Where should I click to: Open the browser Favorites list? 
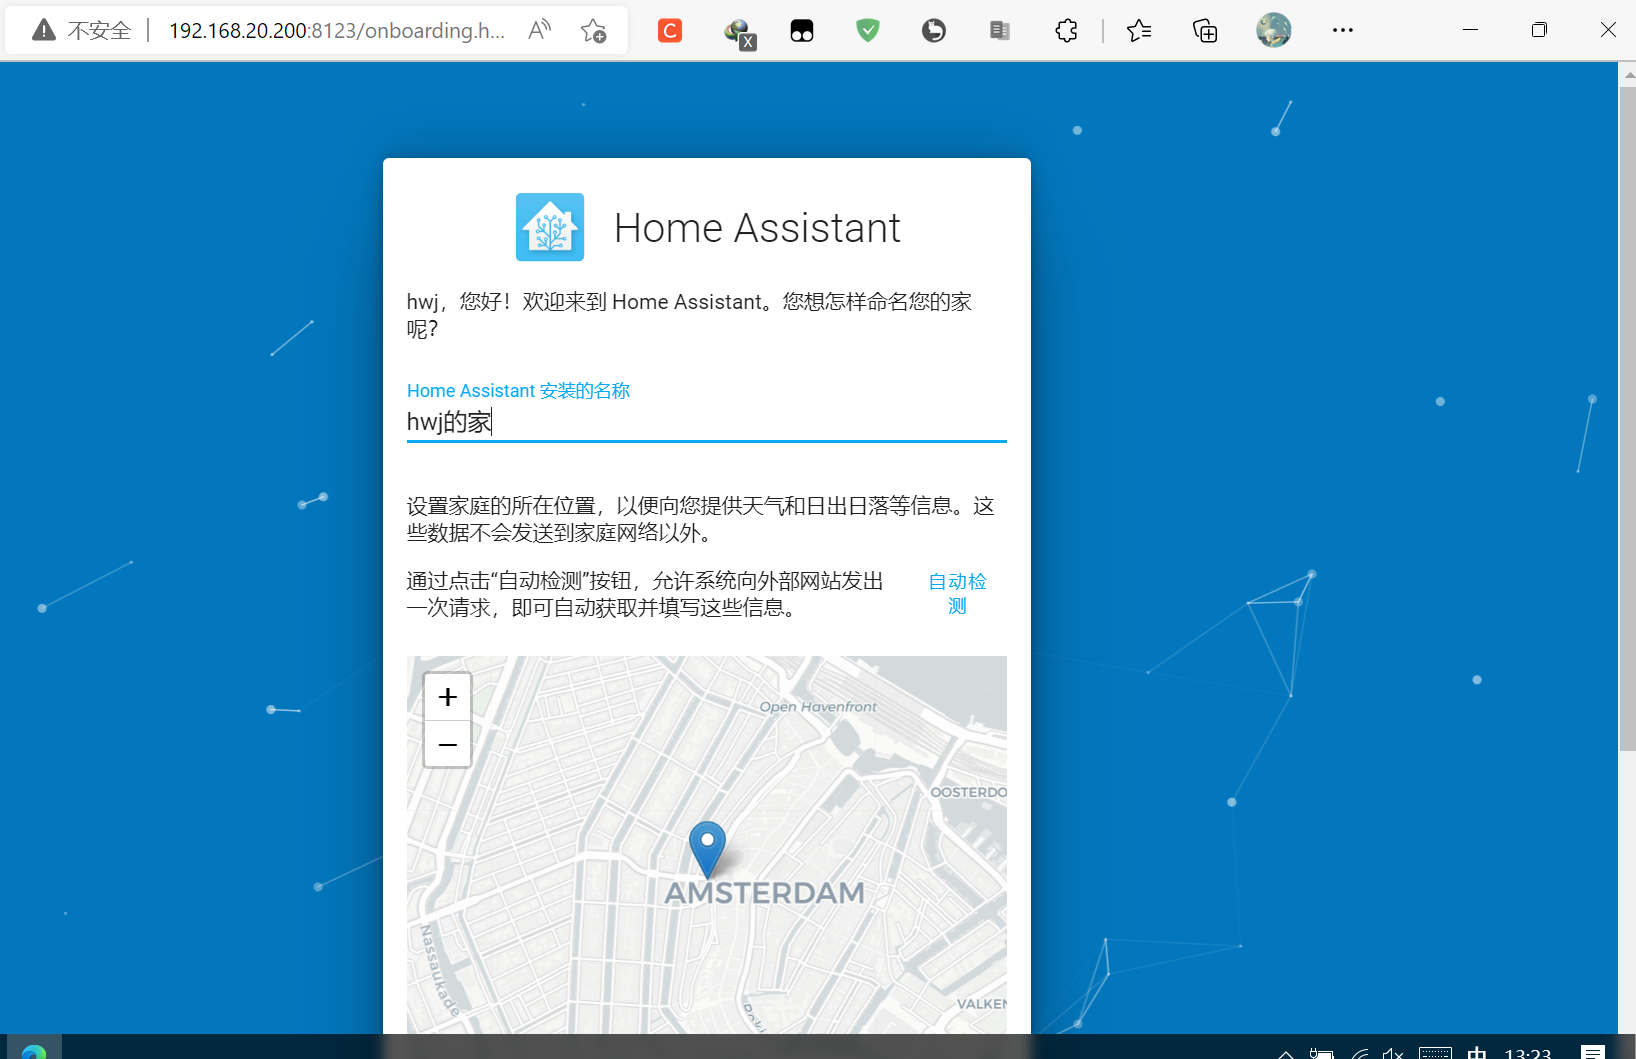tap(1139, 31)
